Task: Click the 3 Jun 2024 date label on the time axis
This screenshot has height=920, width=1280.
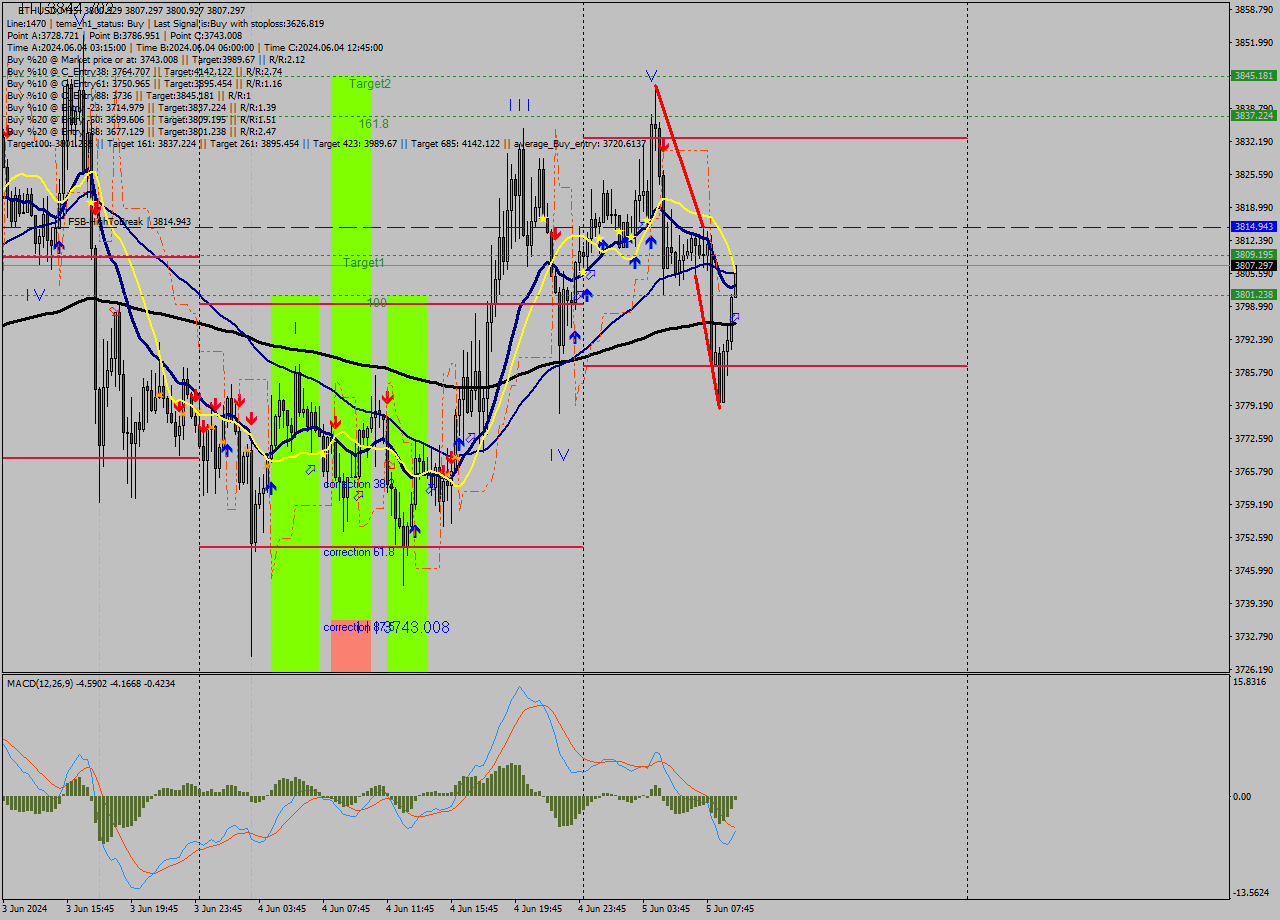Action: pos(26,909)
